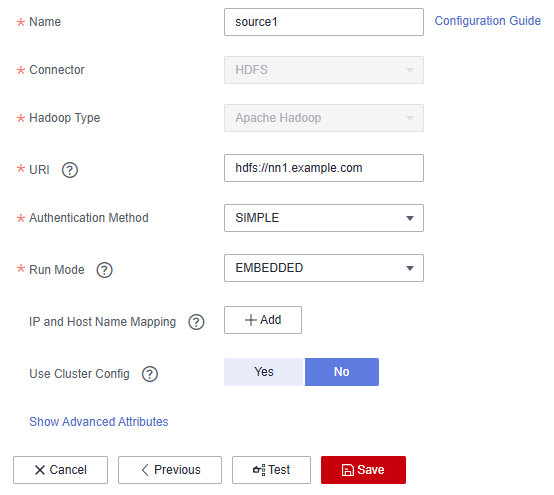Expand the Run Mode EMBEDDED dropdown
The width and height of the screenshot is (554, 495).
click(x=324, y=268)
